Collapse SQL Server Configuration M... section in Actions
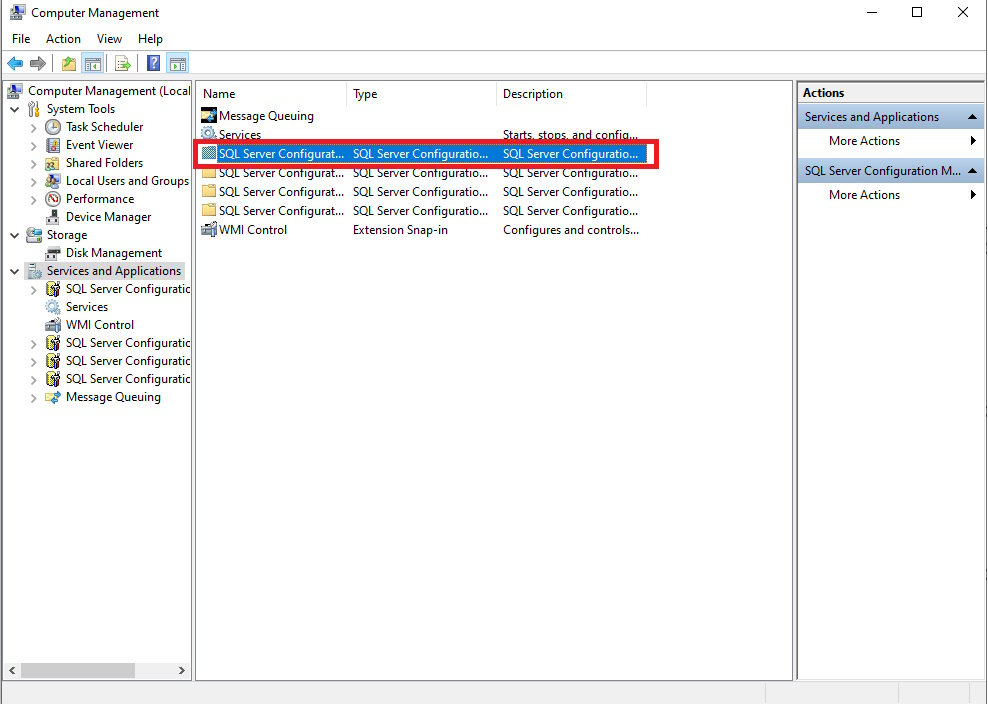The height and width of the screenshot is (709, 988). click(972, 171)
